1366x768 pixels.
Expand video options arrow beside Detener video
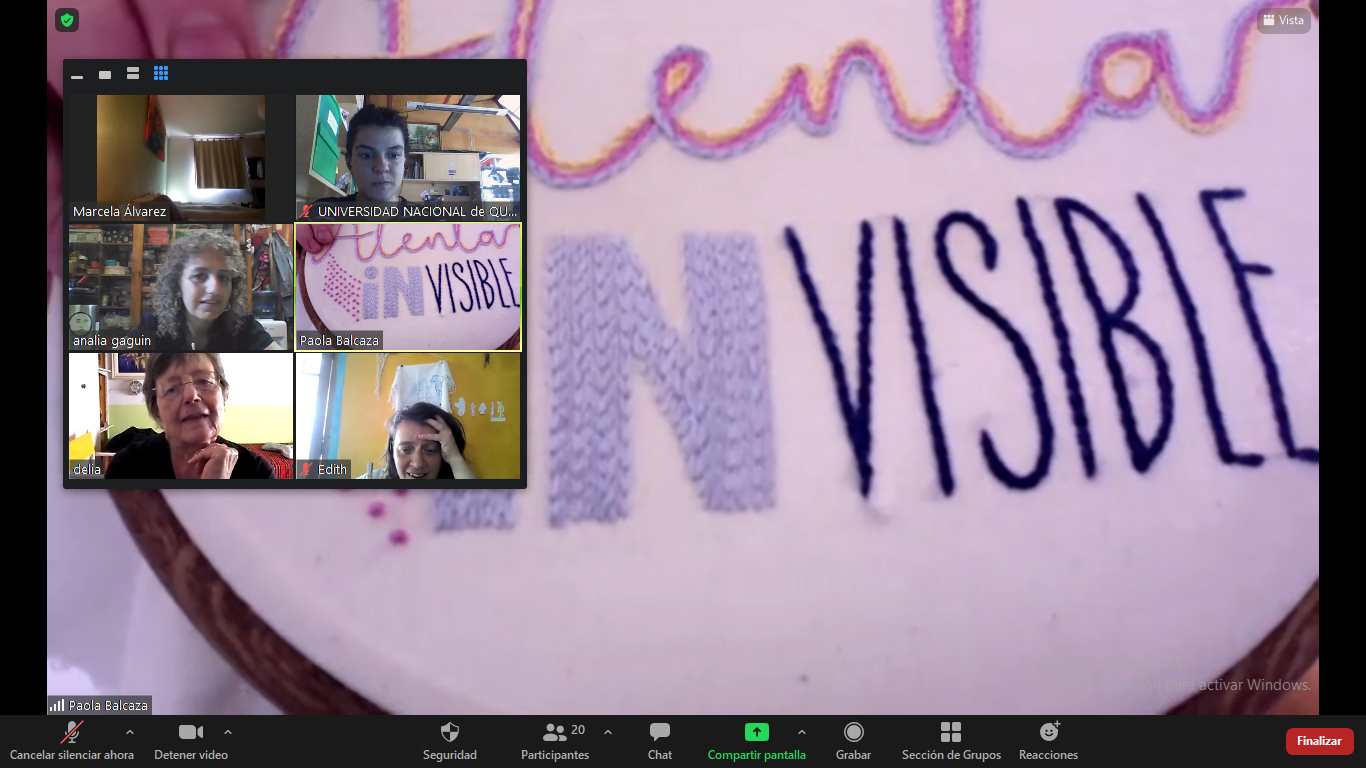228,732
